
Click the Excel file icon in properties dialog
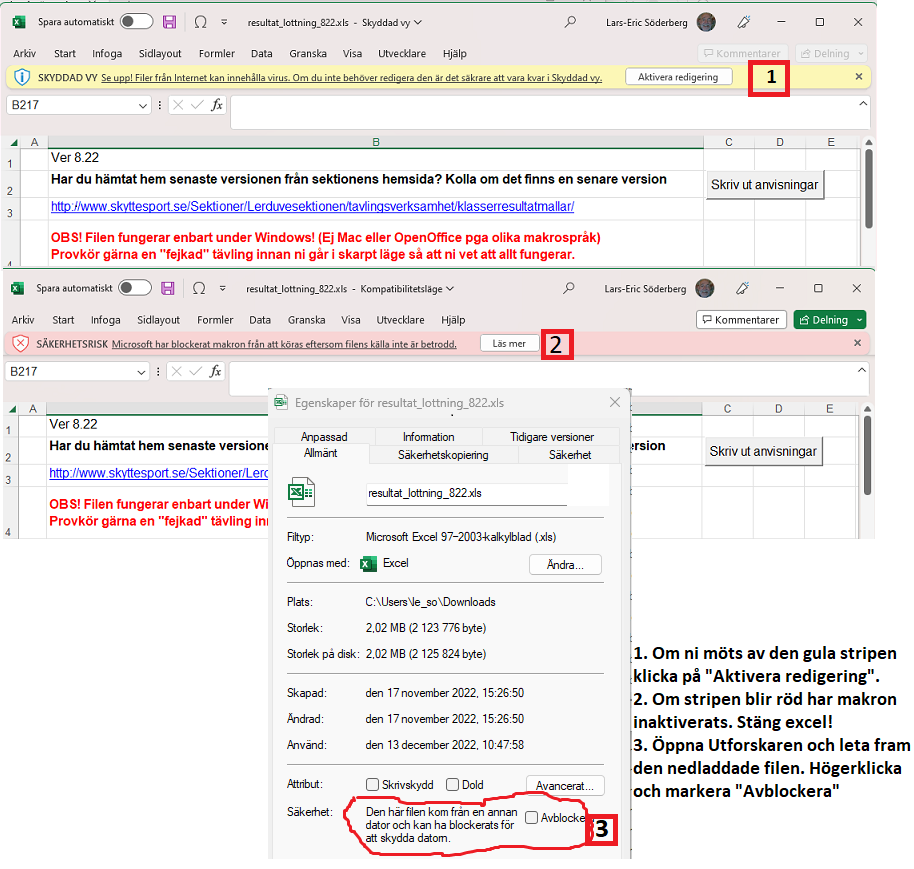301,492
